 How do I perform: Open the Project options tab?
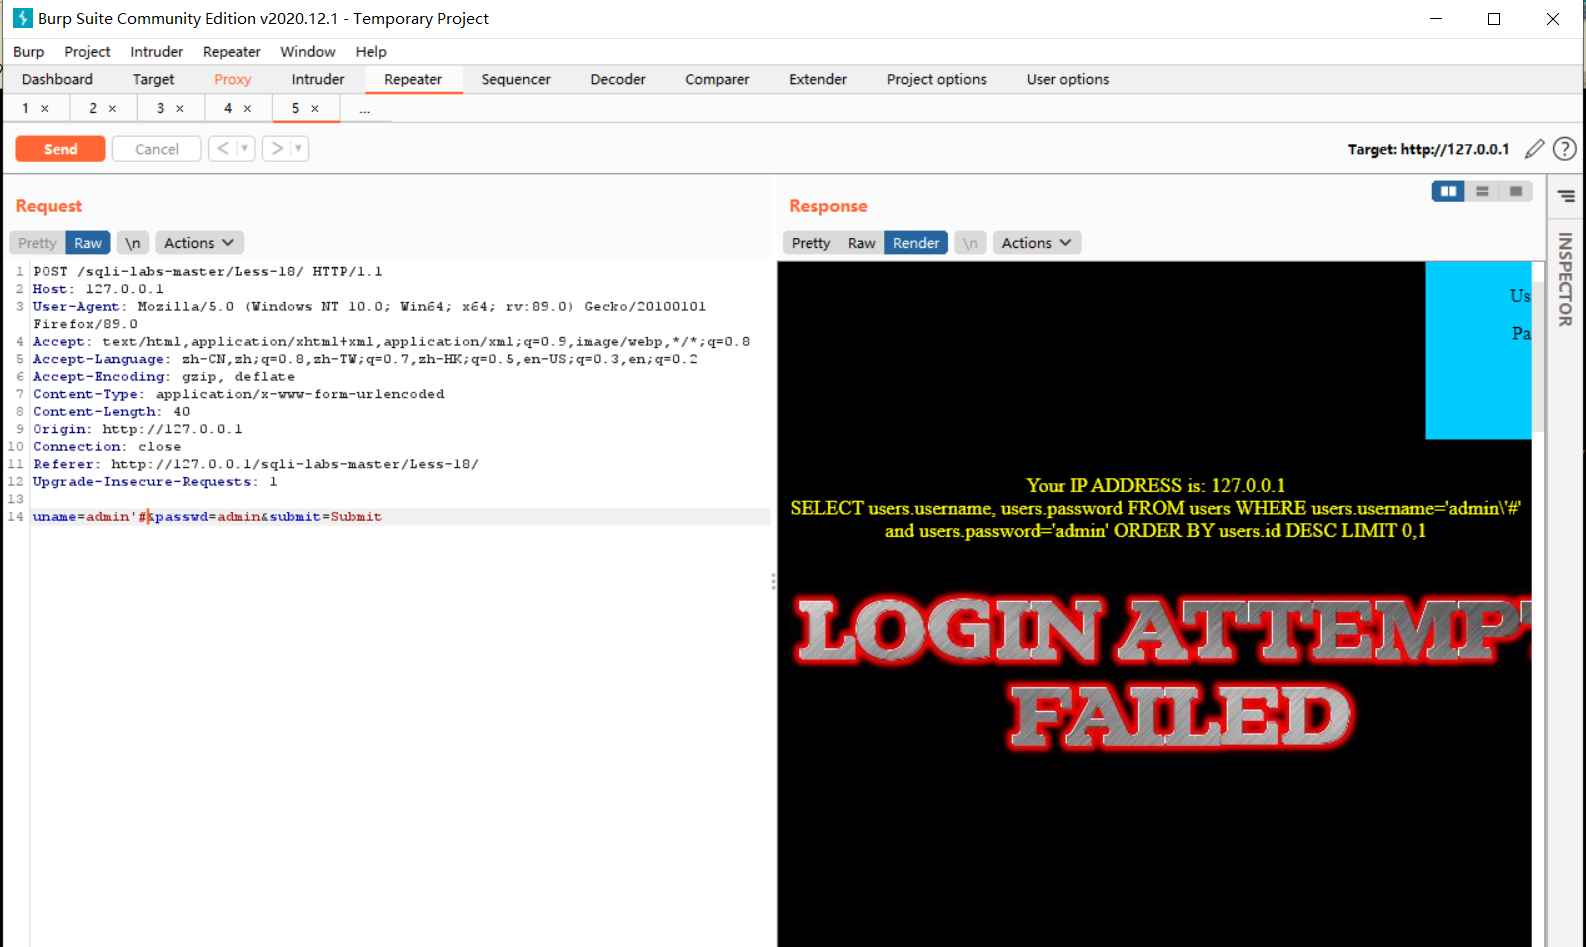tap(937, 80)
